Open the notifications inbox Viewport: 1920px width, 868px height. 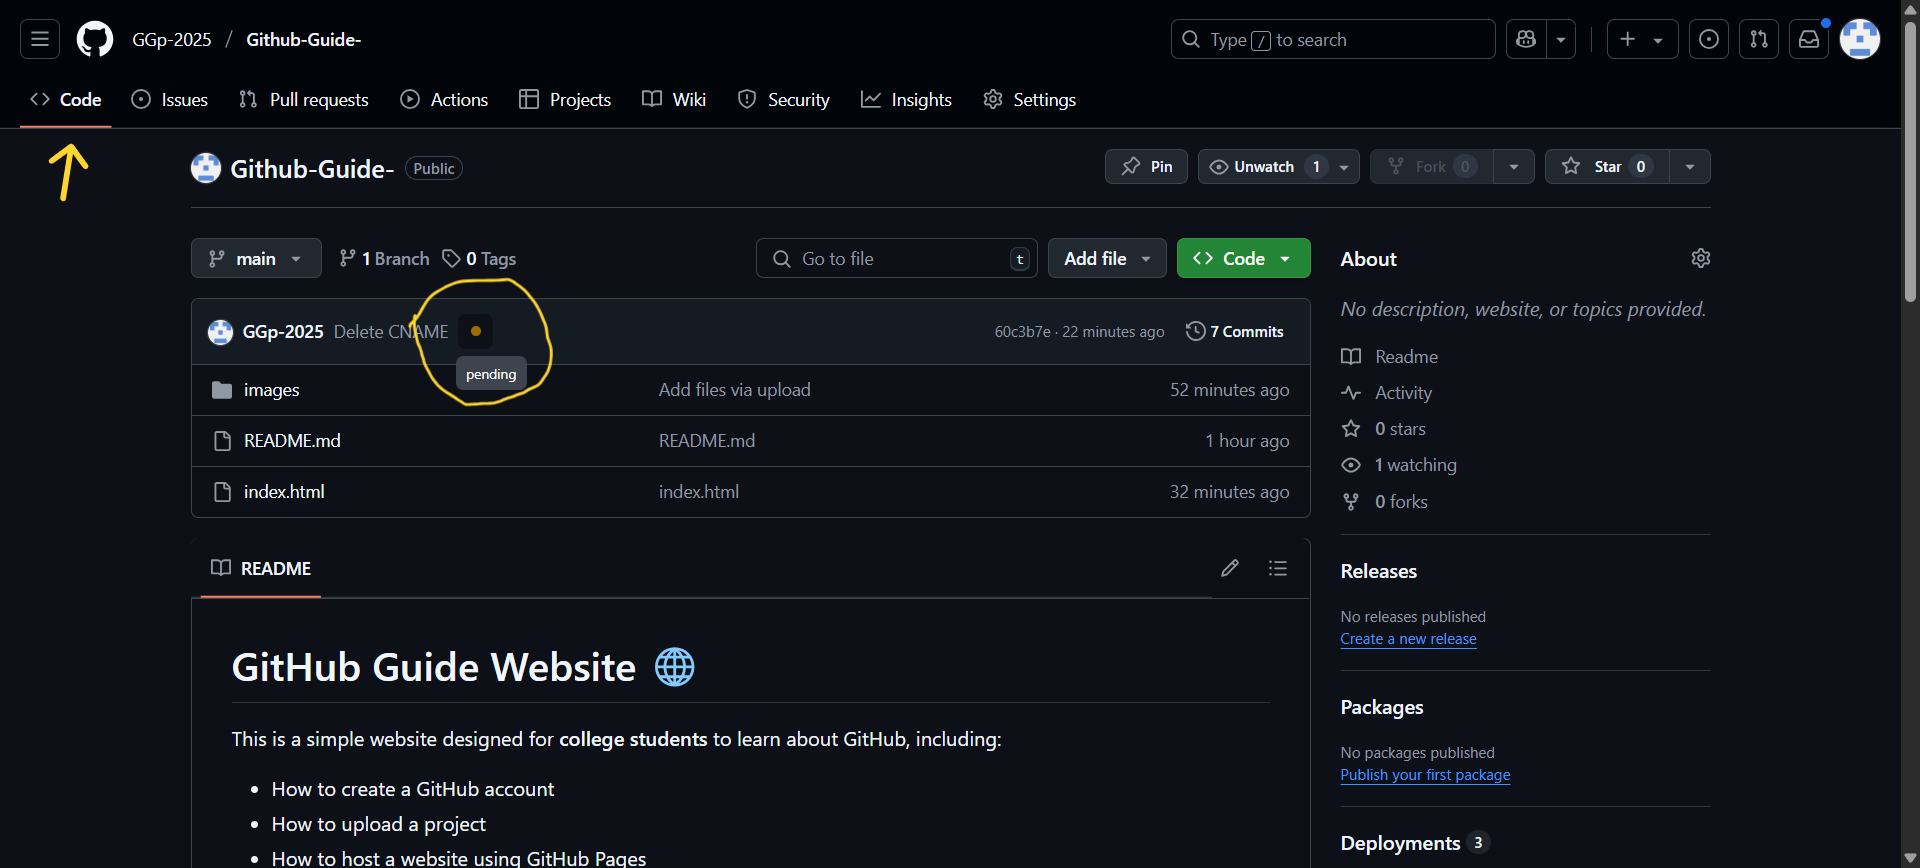[1809, 39]
